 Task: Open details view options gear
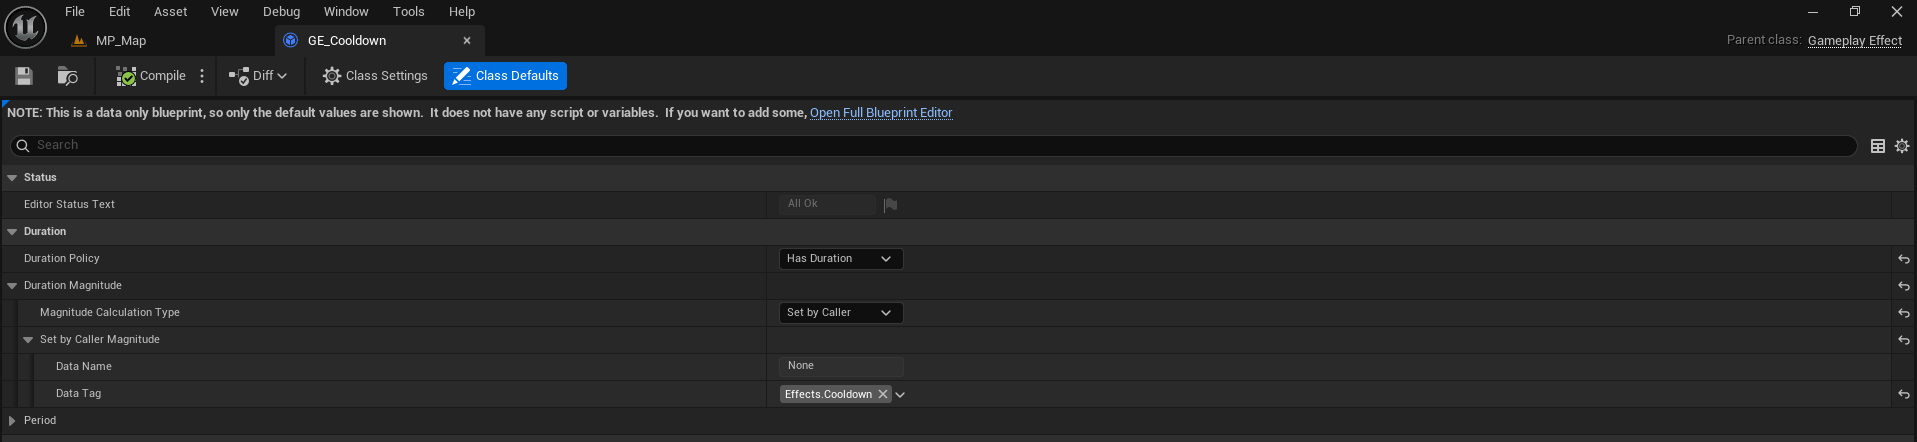1902,146
